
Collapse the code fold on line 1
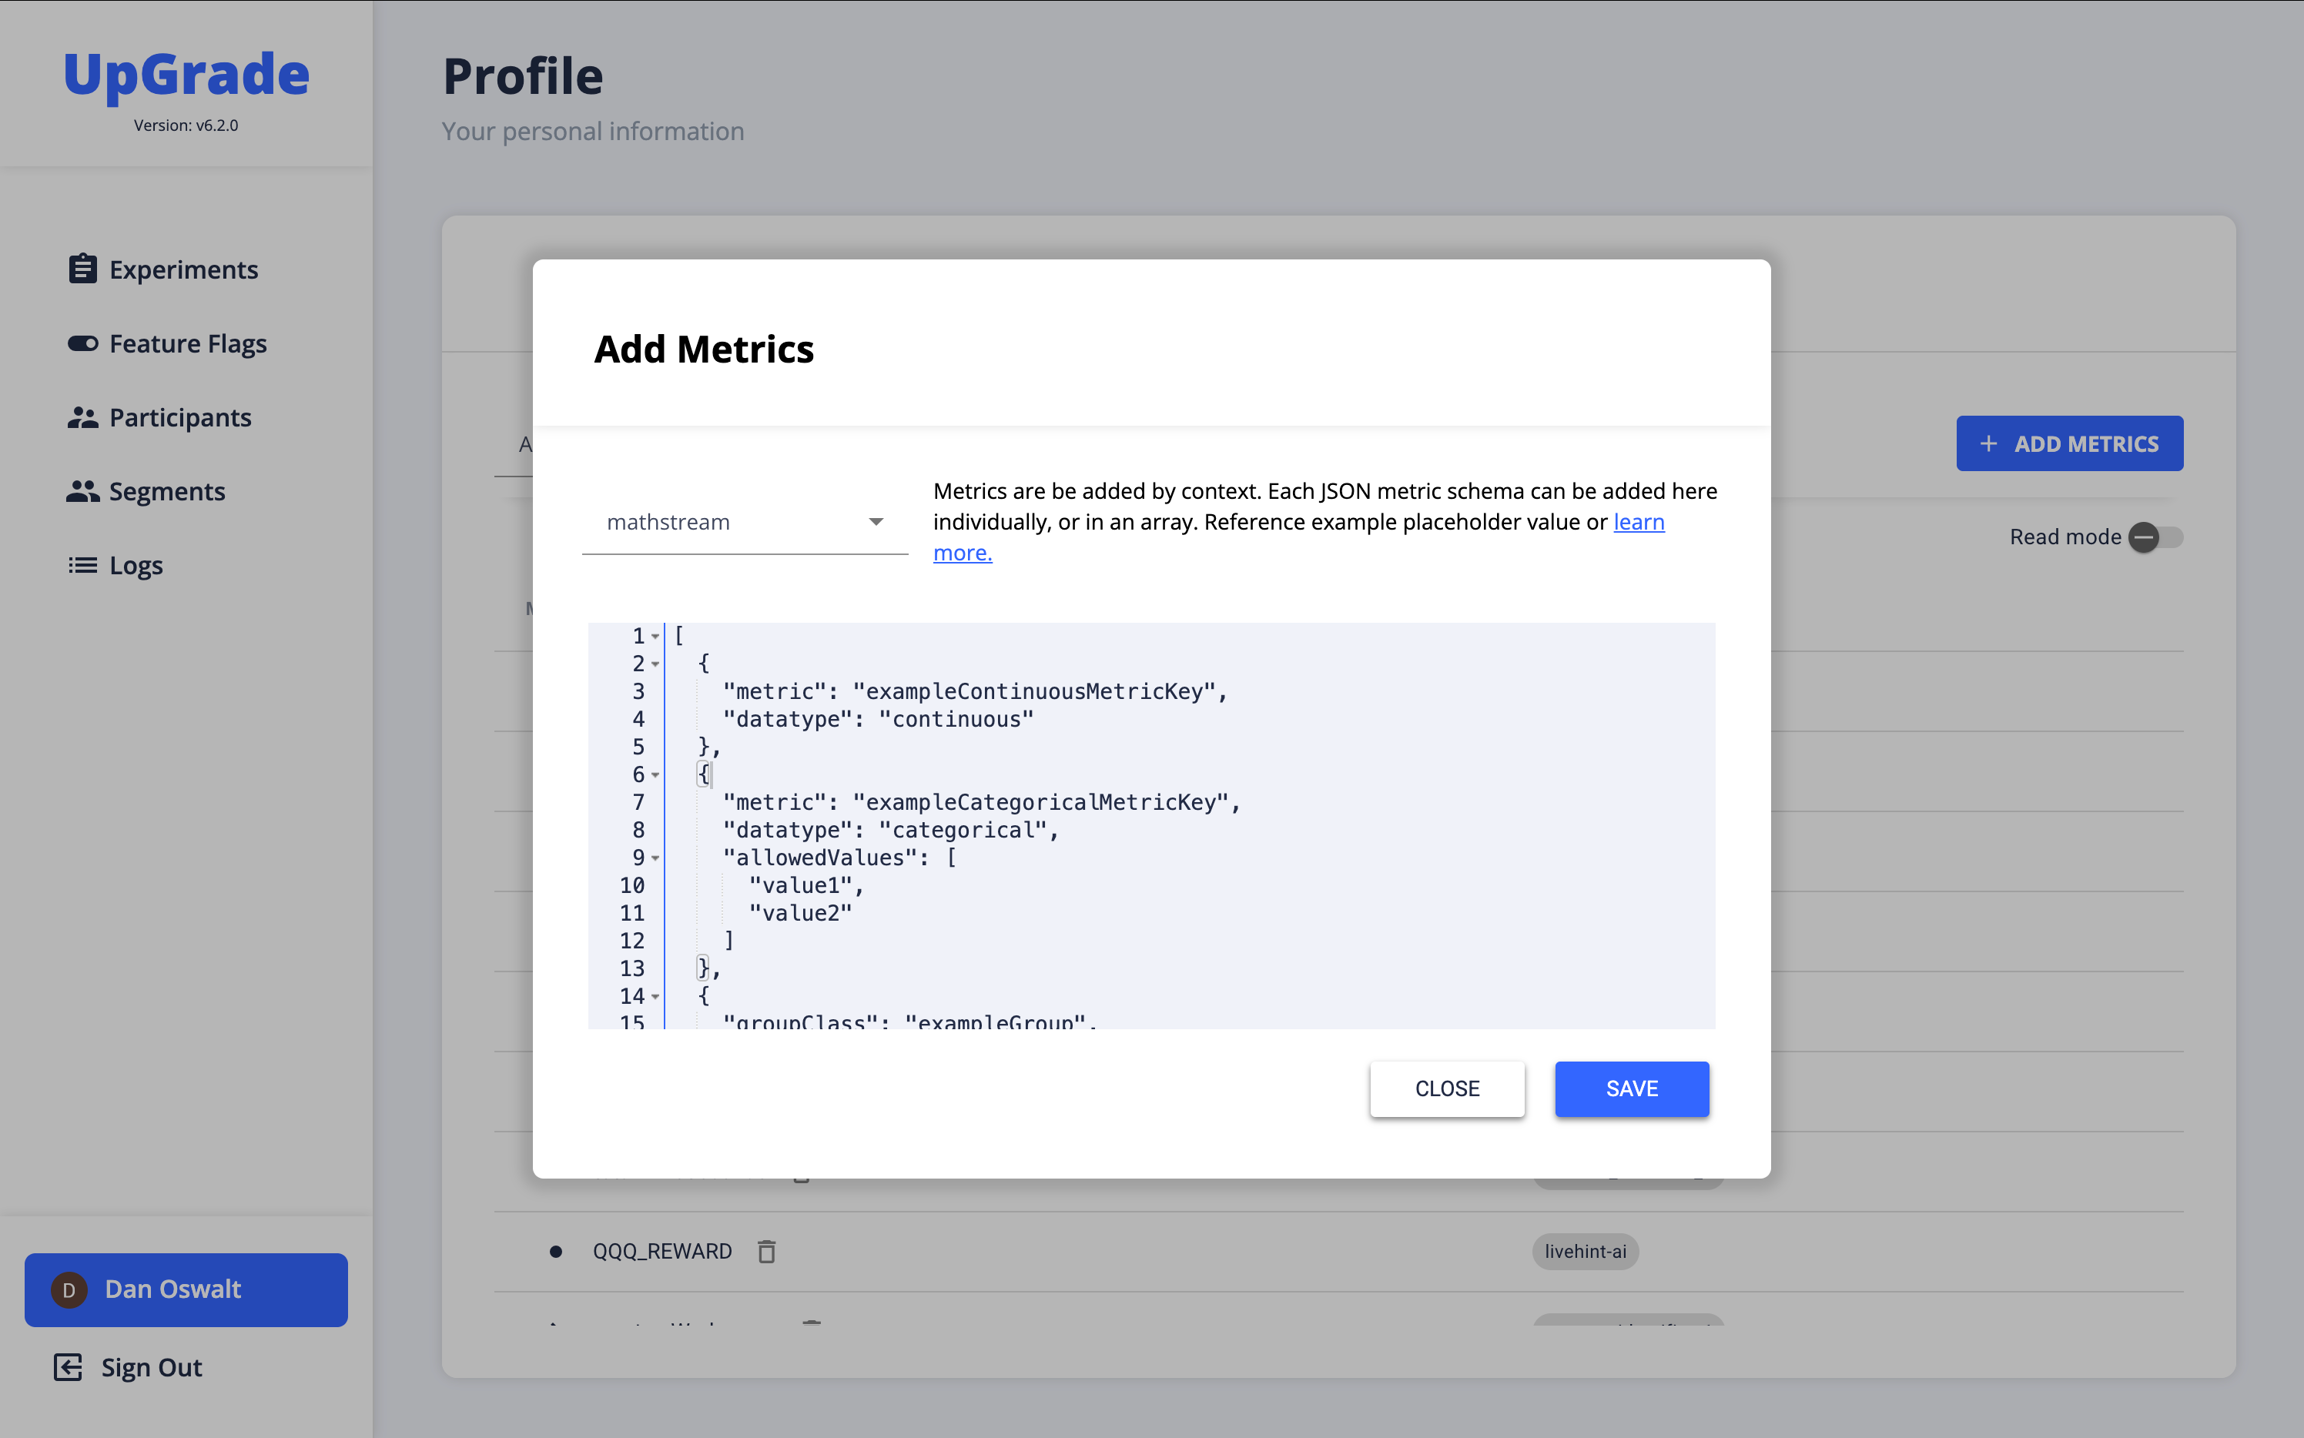(655, 637)
